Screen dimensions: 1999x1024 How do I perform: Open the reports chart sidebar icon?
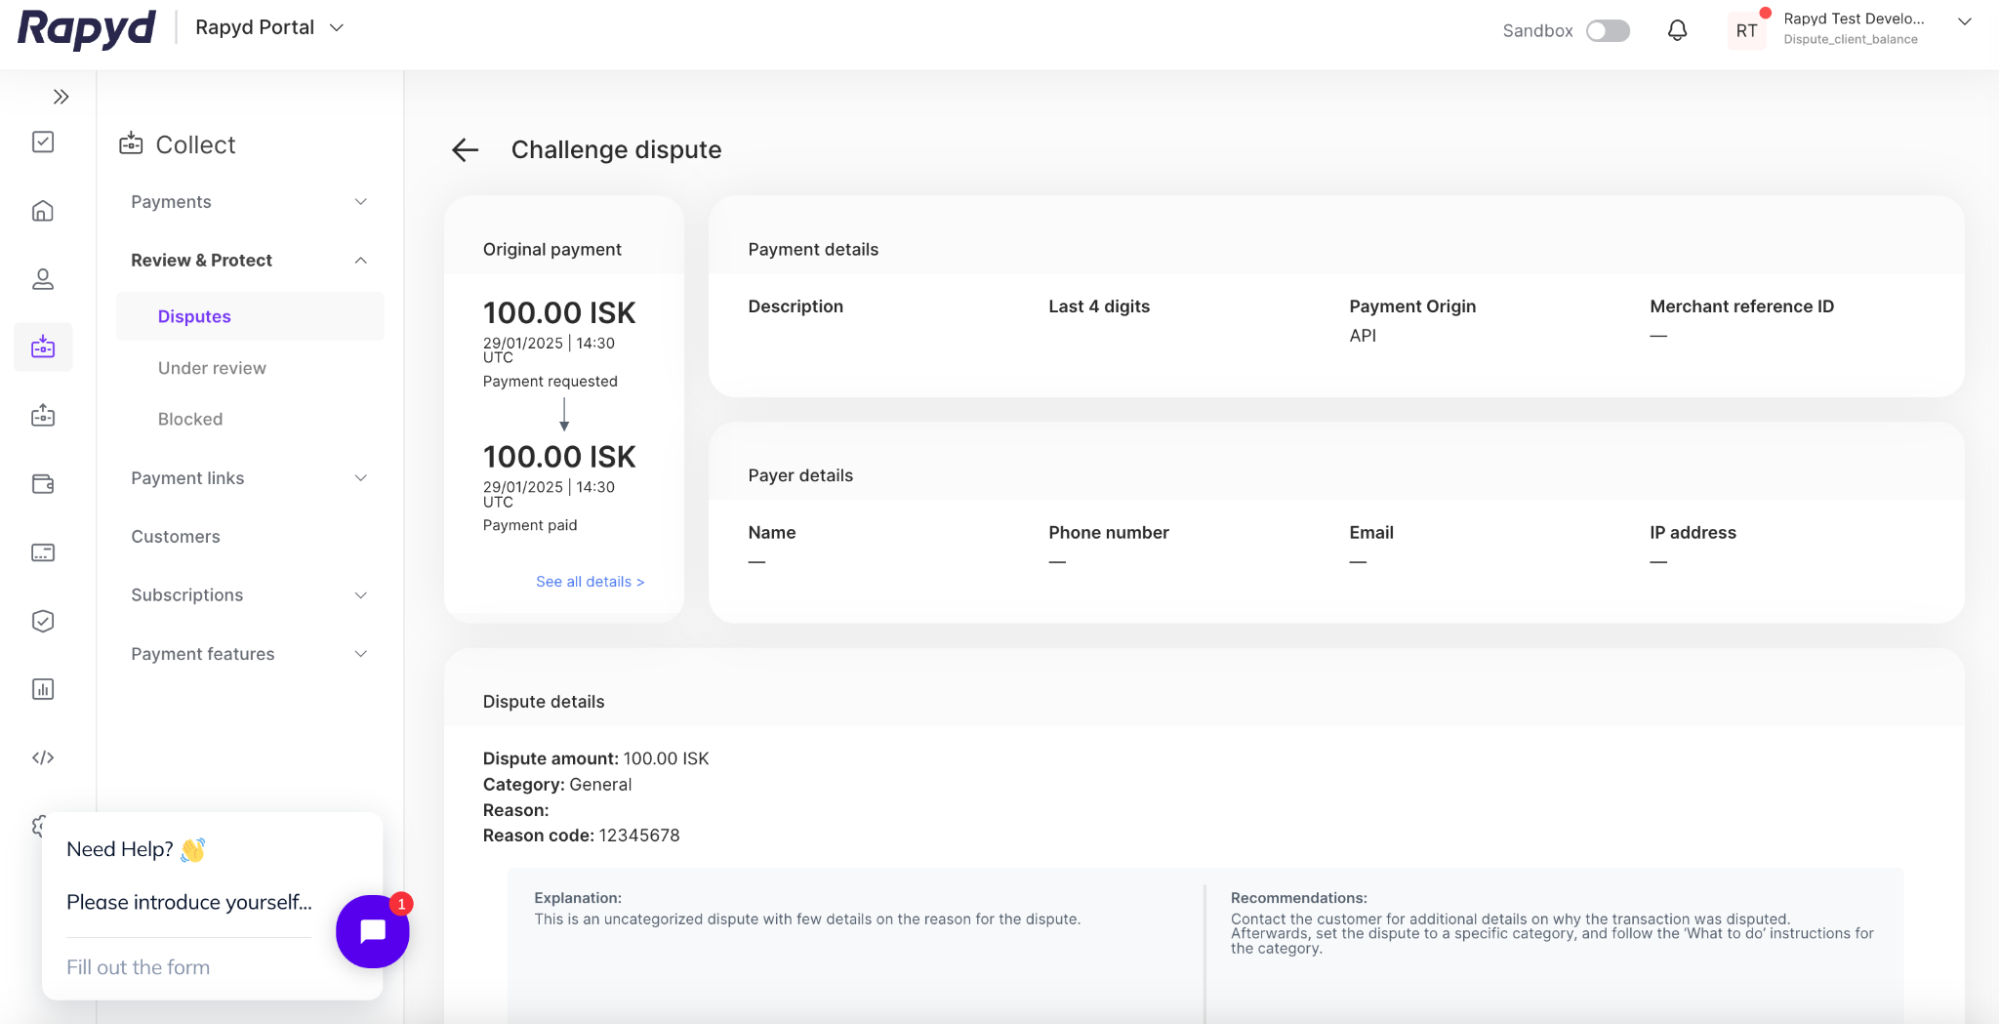(43, 689)
